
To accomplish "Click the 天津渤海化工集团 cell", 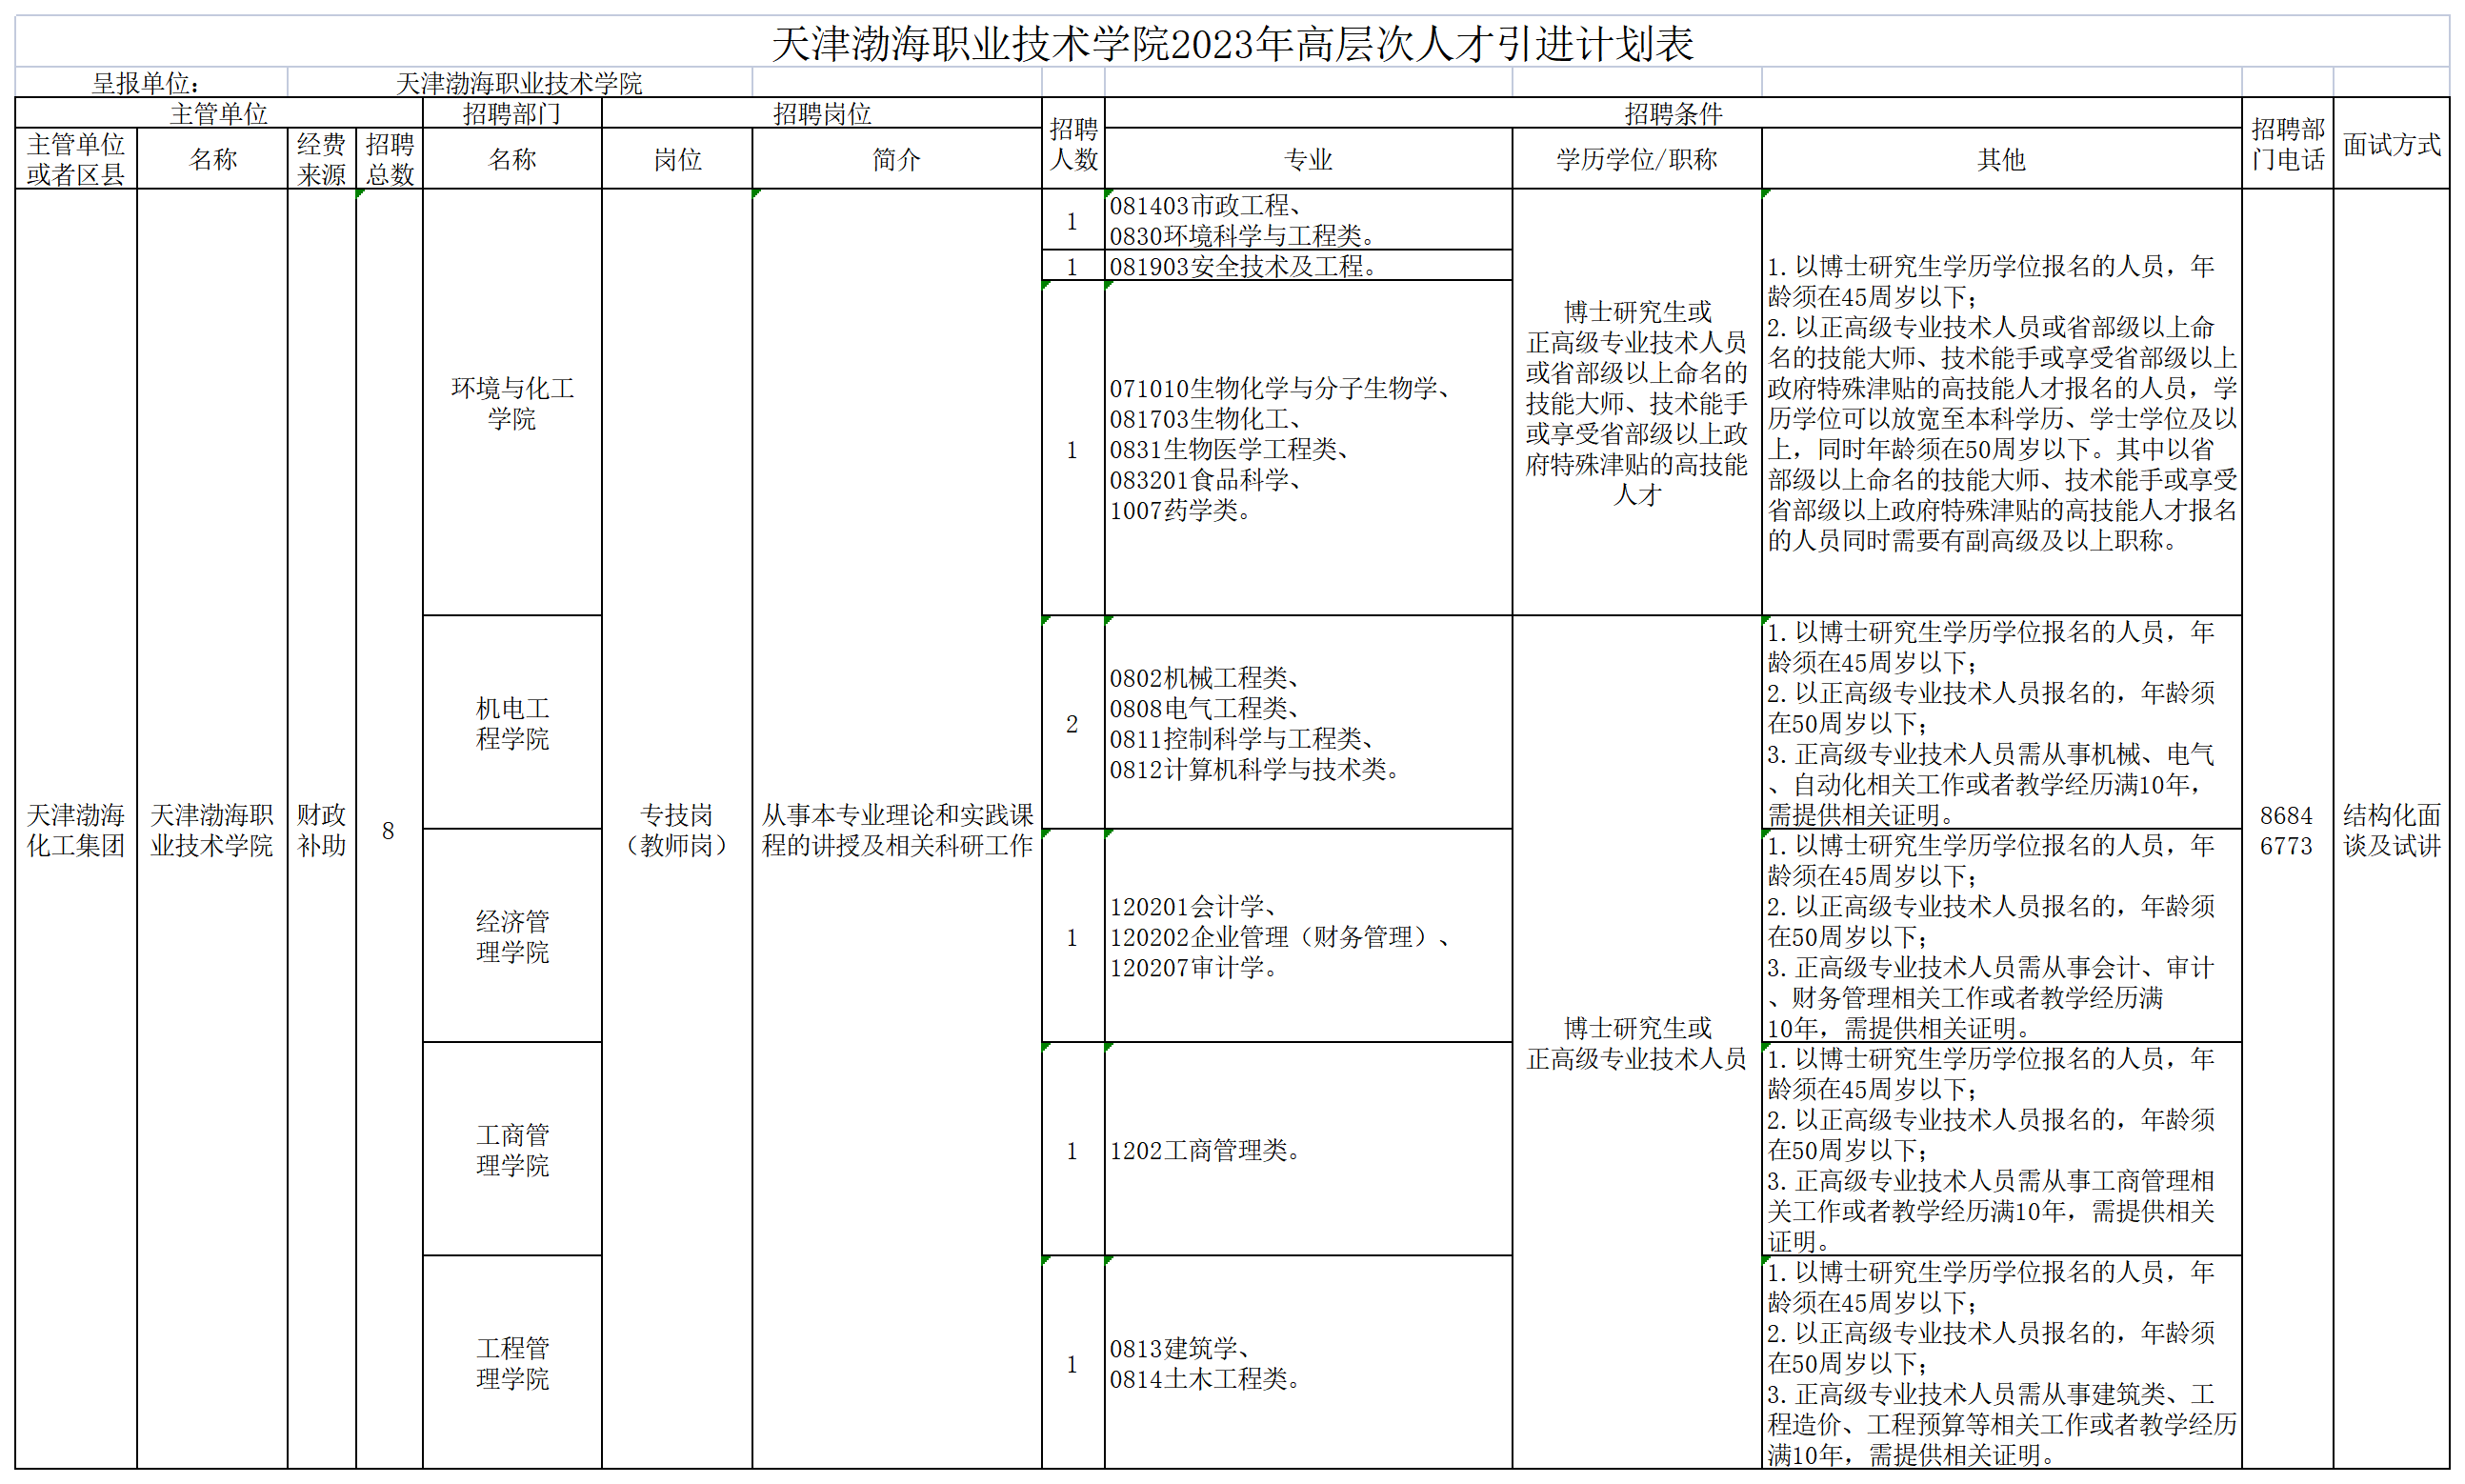I will [x=76, y=829].
